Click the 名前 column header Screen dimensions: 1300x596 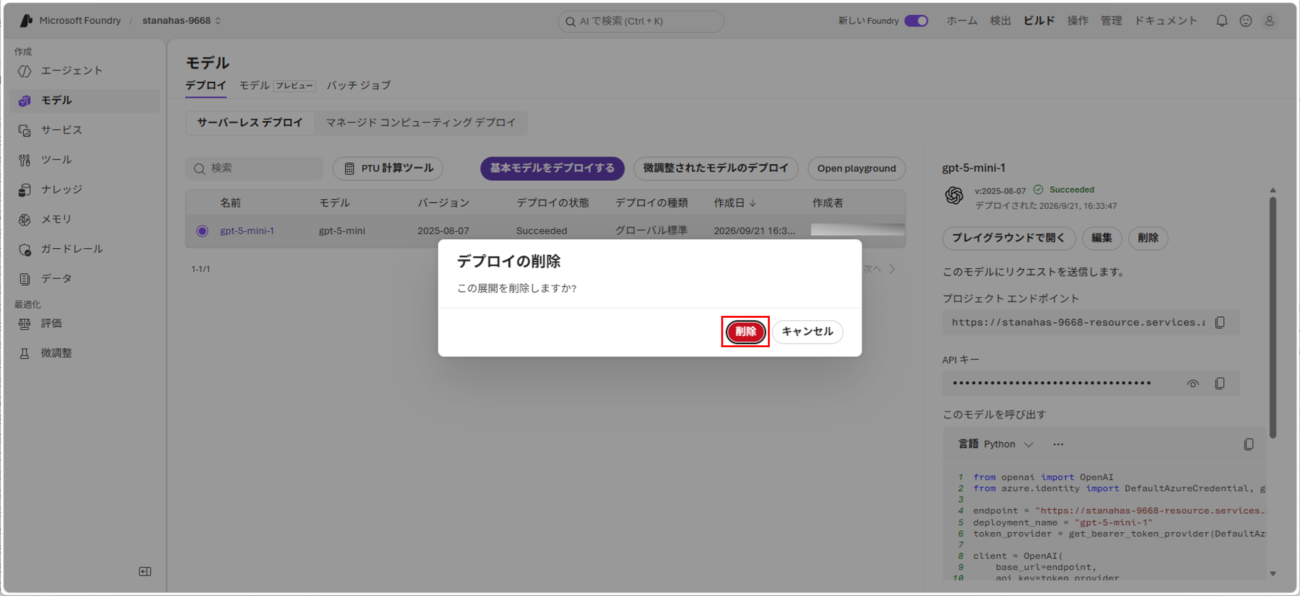pos(230,203)
